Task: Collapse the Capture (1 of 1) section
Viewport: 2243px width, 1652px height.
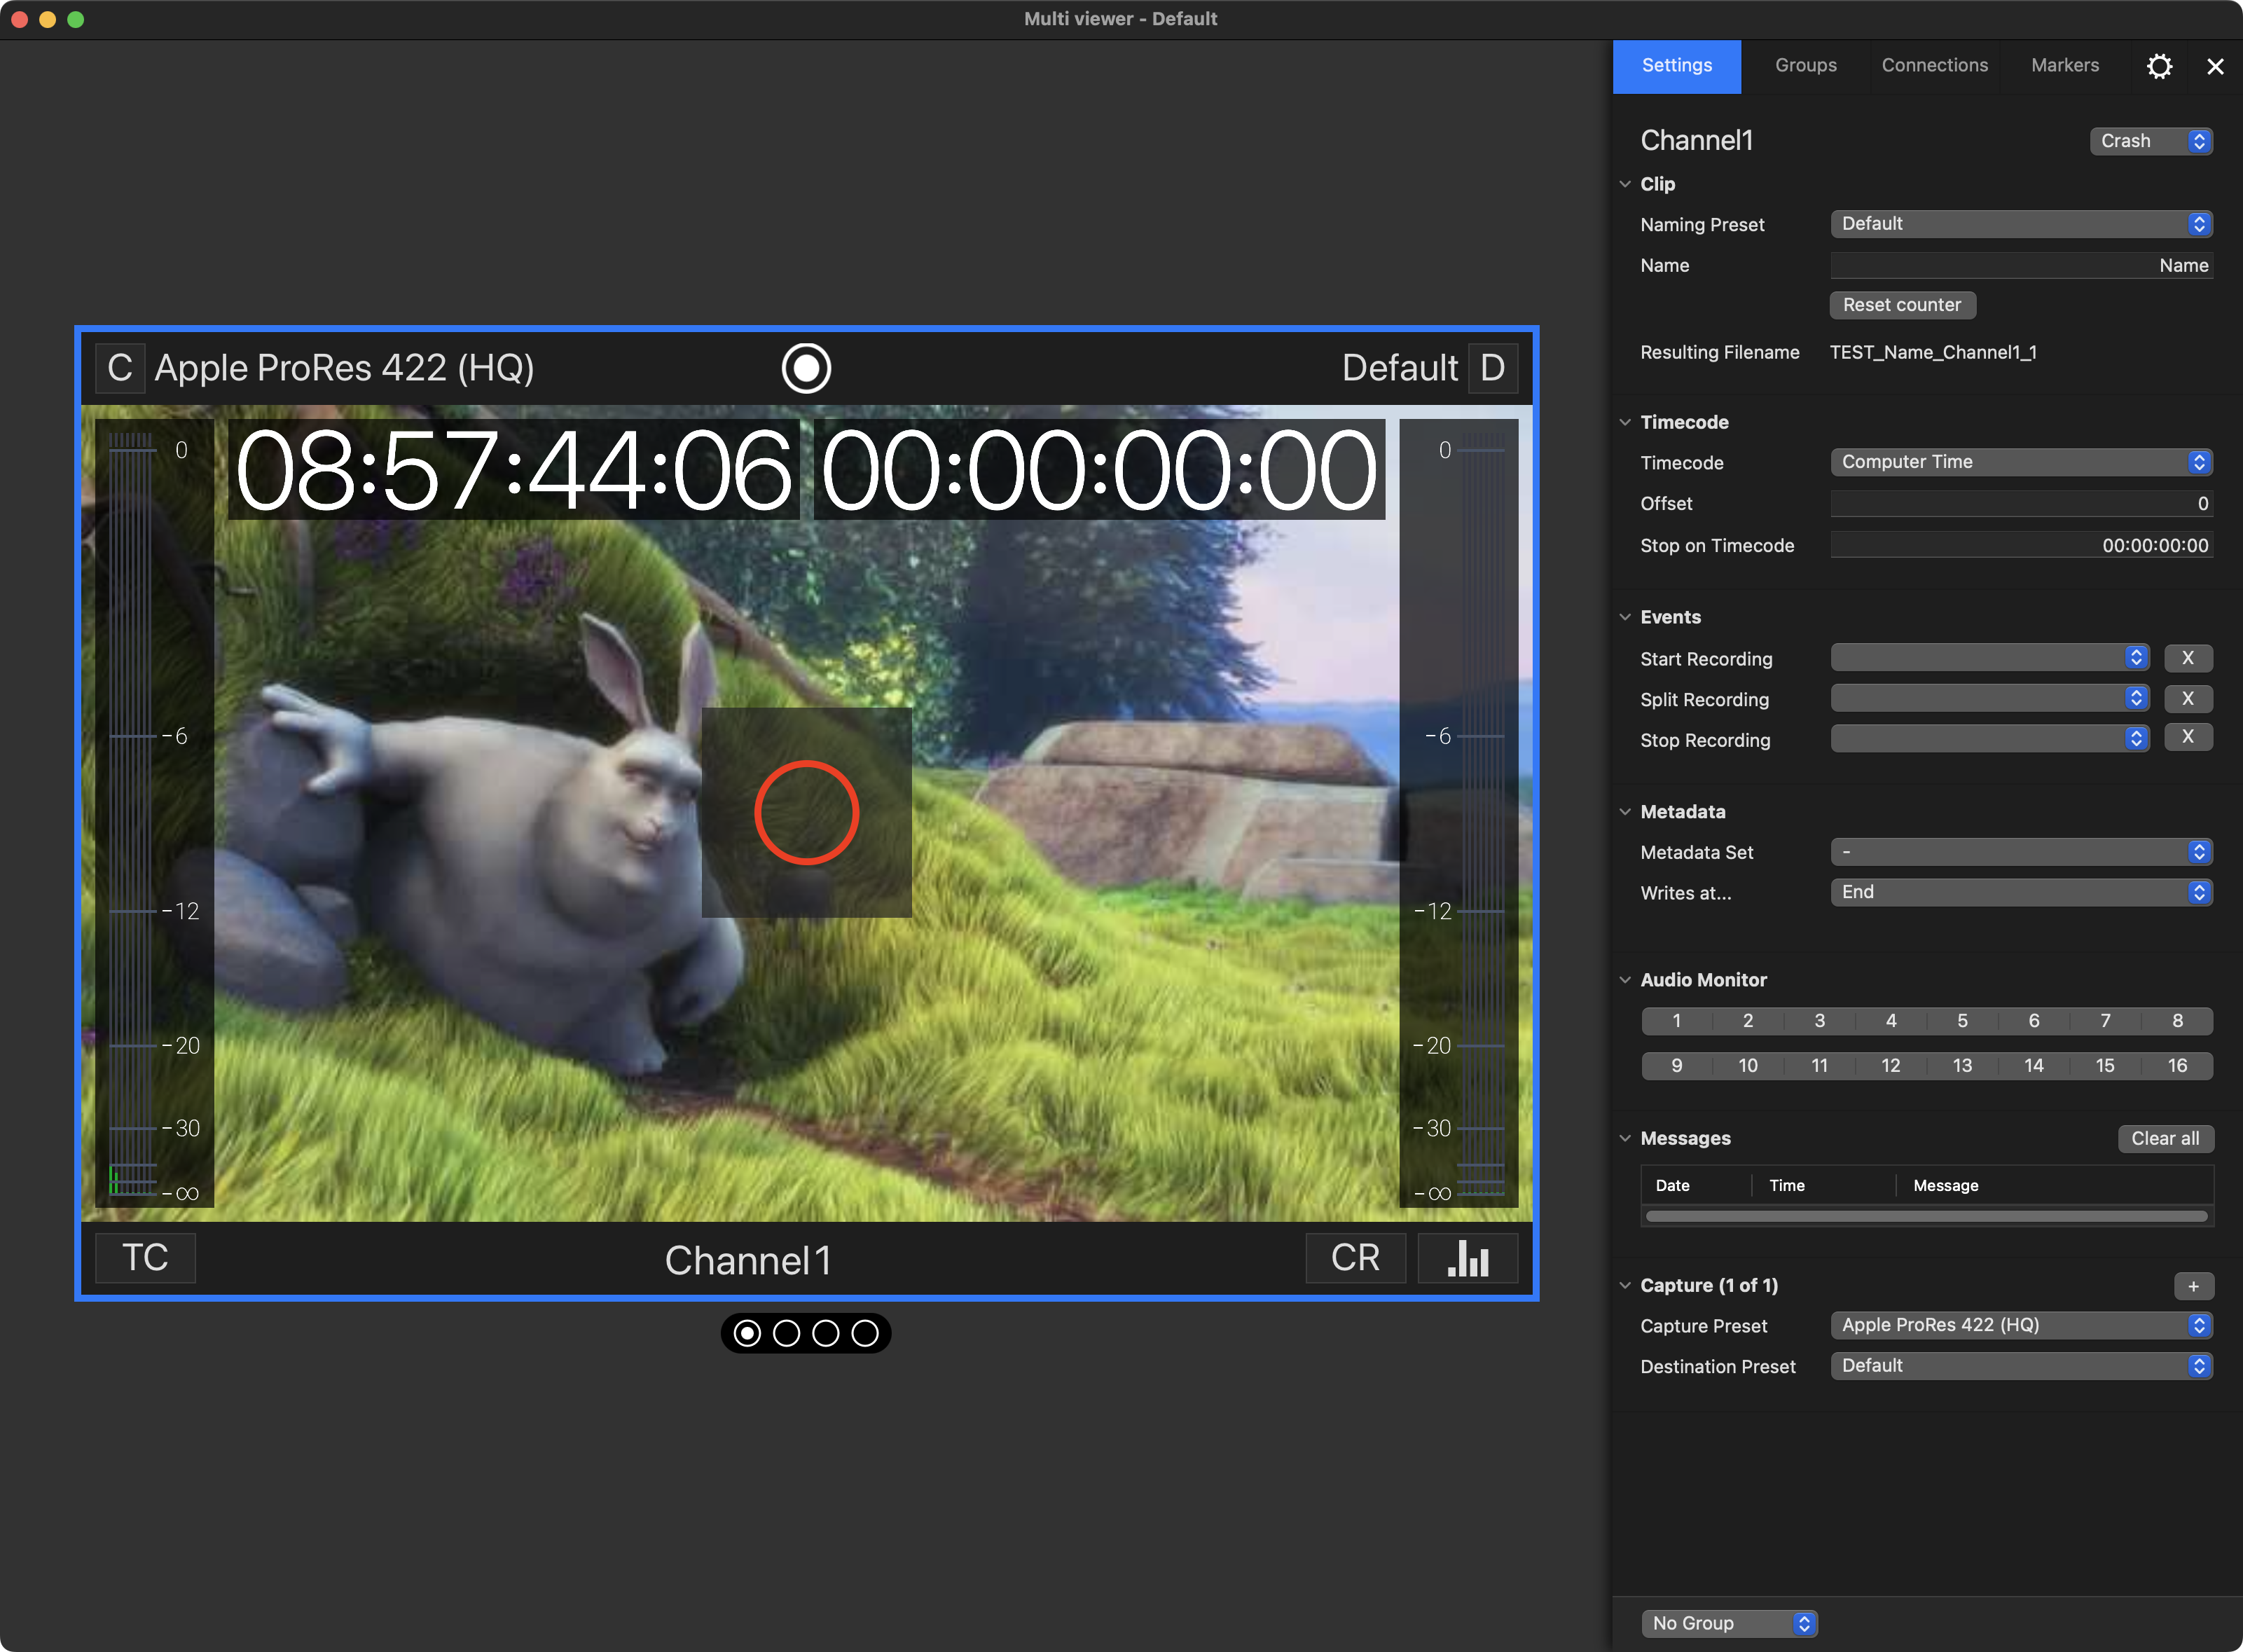Action: tap(1625, 1285)
